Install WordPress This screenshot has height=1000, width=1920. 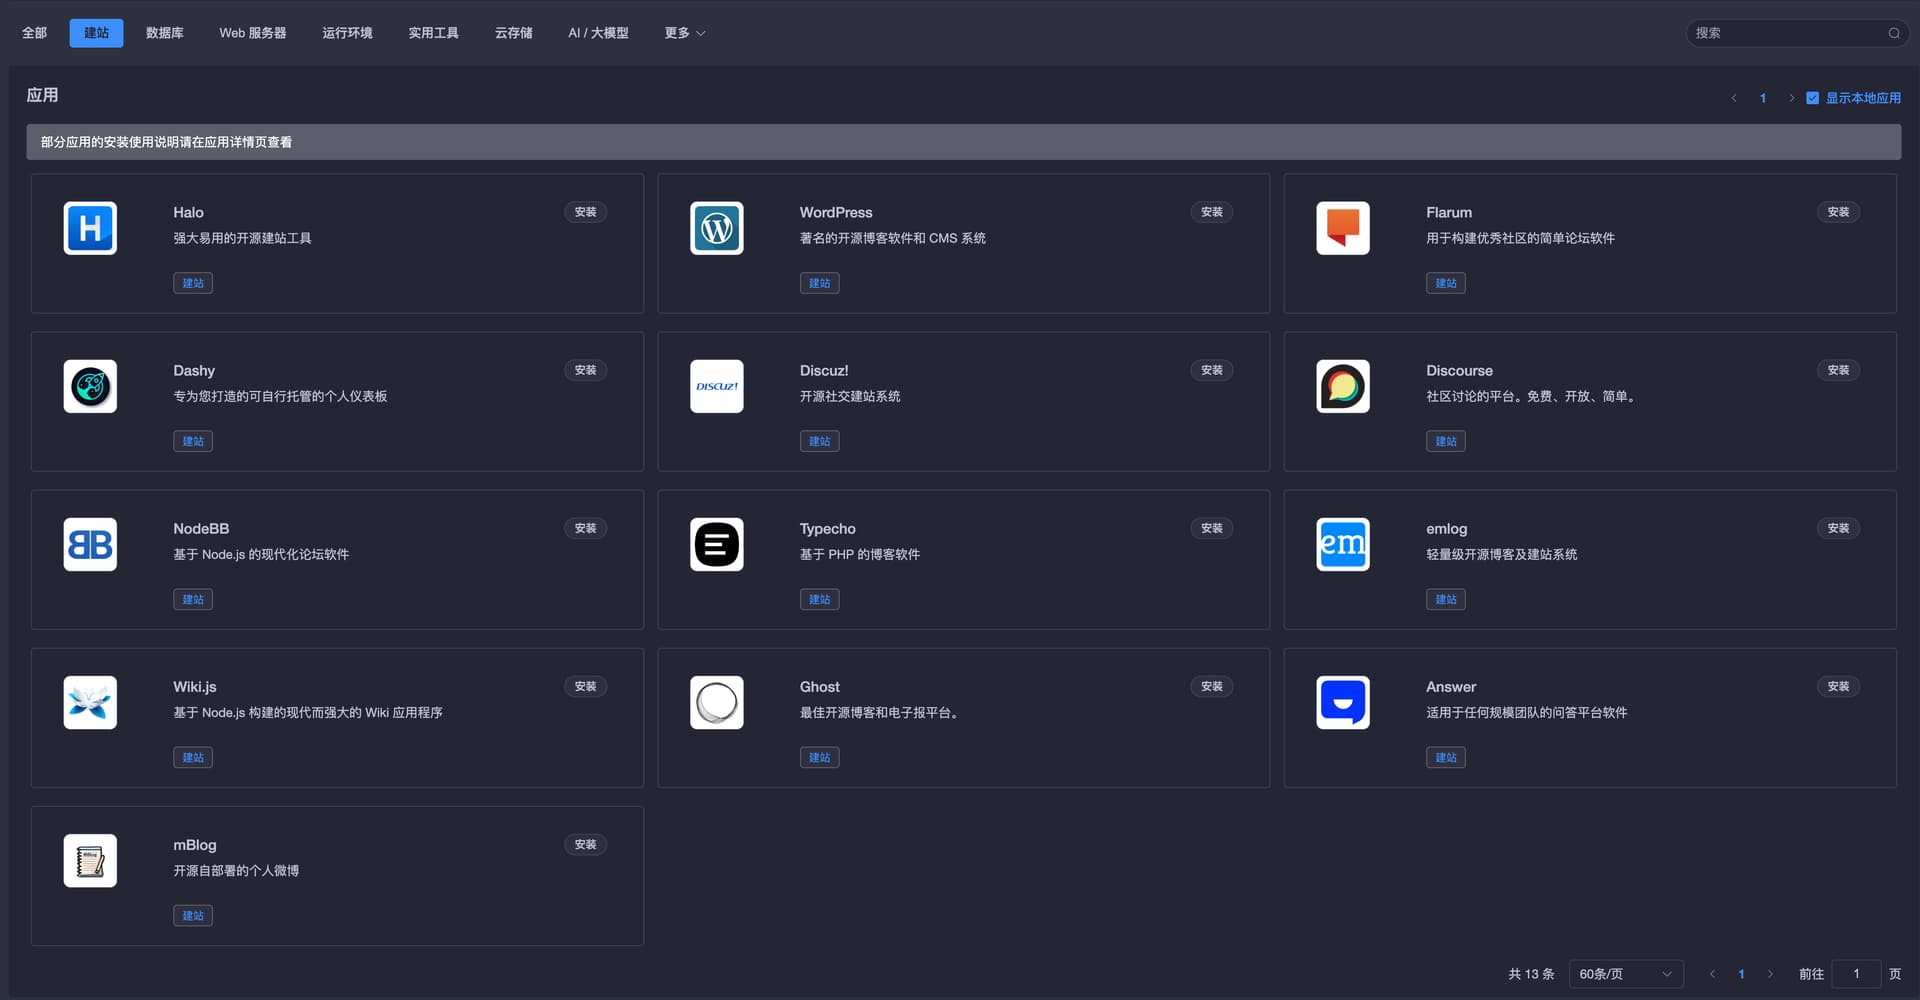[x=1212, y=212]
